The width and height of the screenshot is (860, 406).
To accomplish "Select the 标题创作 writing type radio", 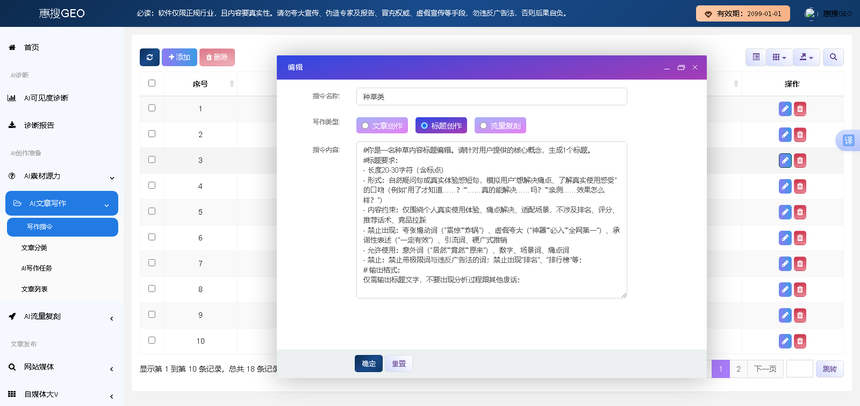I will pyautogui.click(x=441, y=125).
